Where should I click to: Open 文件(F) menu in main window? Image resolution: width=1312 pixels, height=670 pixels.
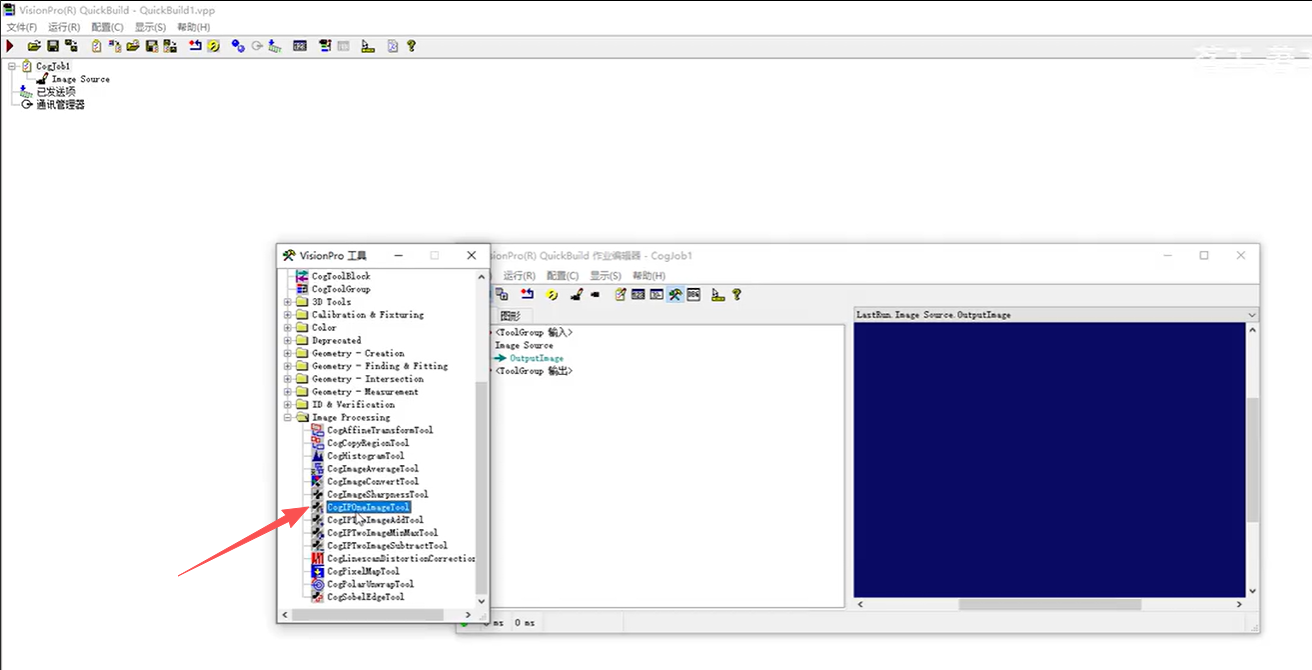22,27
